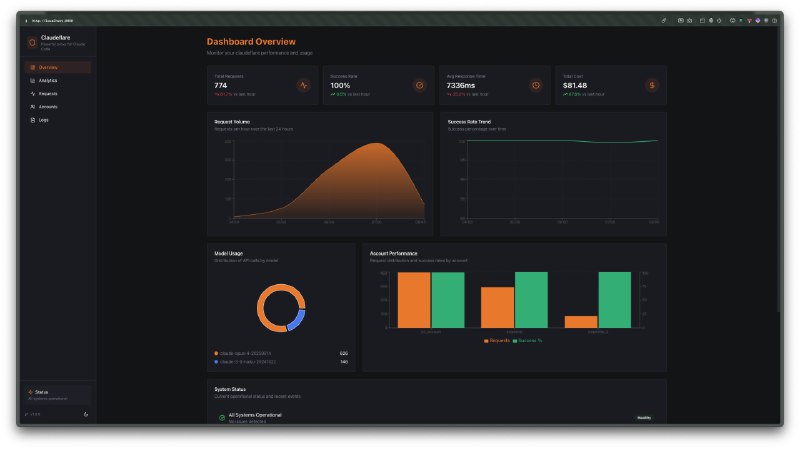Click the green All Systems Operational check icon
Viewport: 800px width, 449px height.
coord(222,417)
